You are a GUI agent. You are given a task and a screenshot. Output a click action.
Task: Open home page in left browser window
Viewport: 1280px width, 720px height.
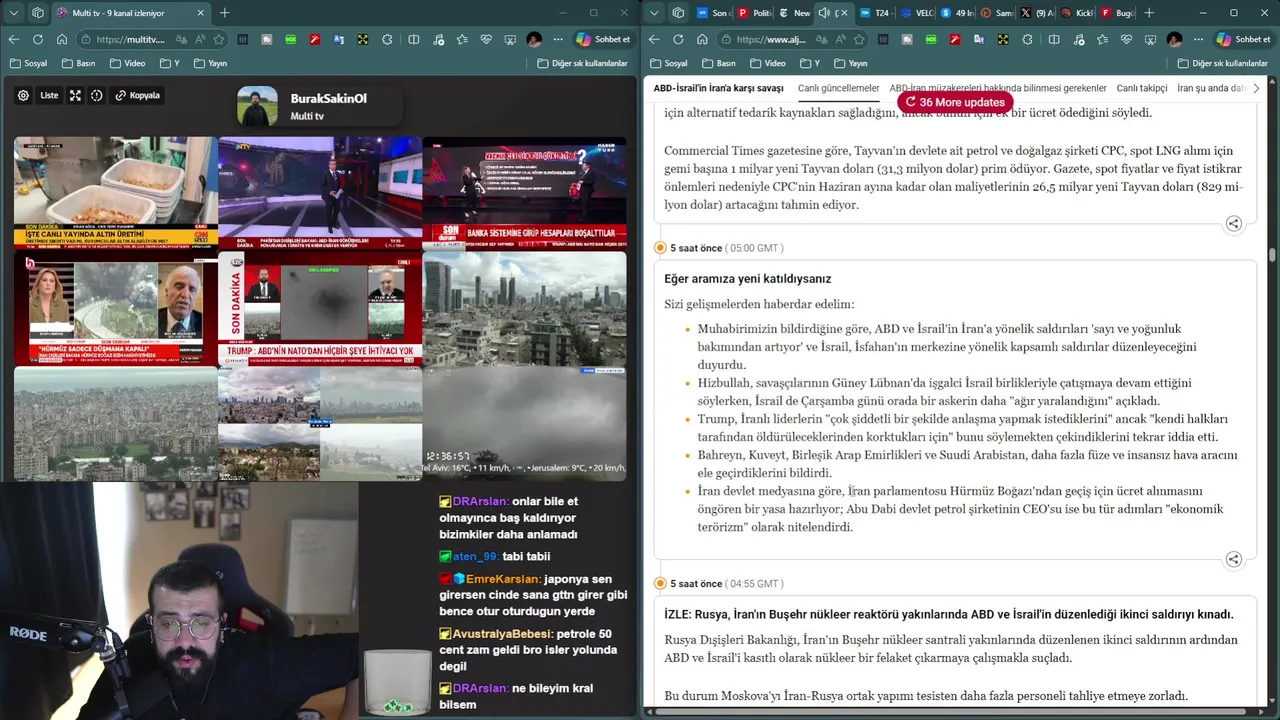(x=62, y=39)
